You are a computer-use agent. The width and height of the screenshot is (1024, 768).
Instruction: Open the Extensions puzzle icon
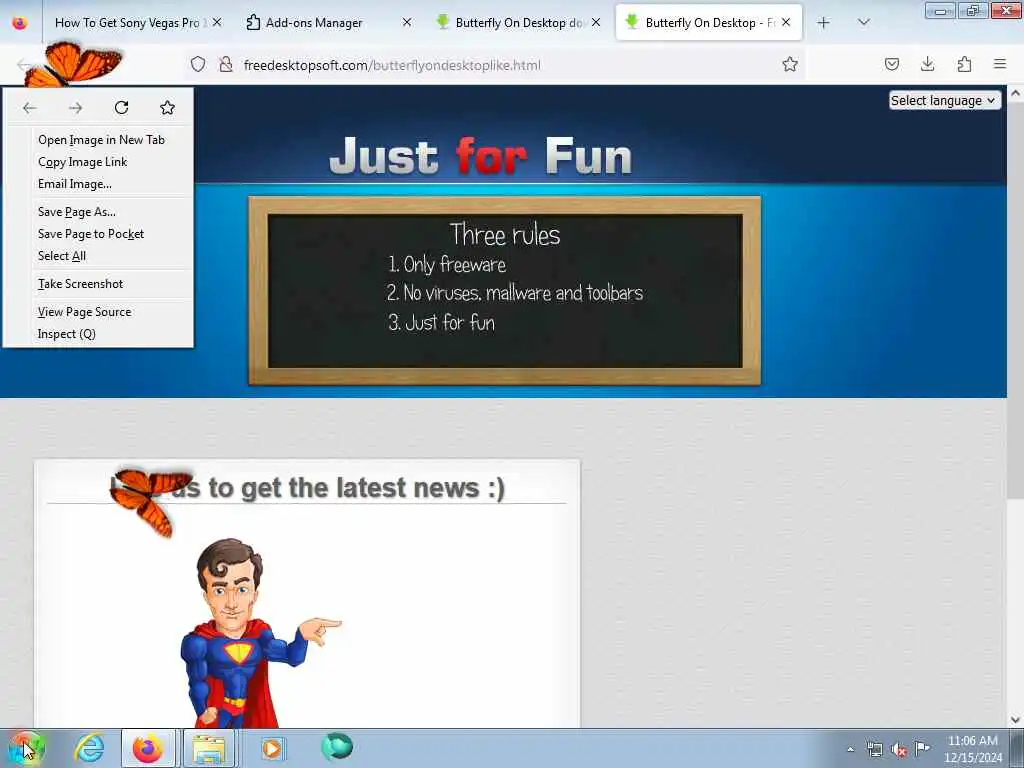tap(964, 64)
